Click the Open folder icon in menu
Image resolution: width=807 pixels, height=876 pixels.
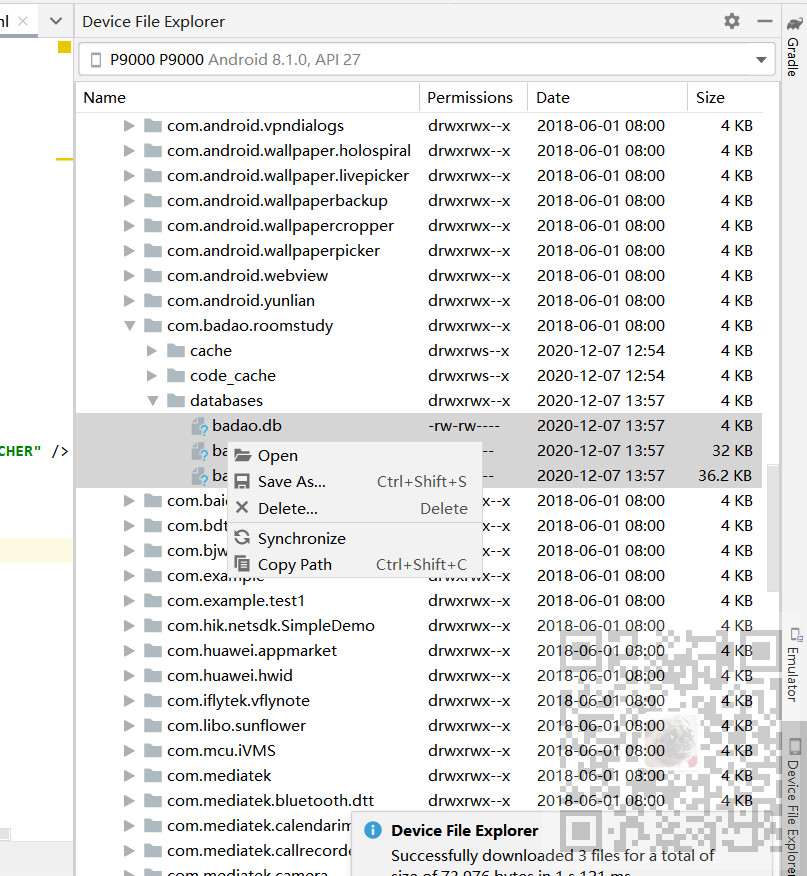click(x=242, y=455)
